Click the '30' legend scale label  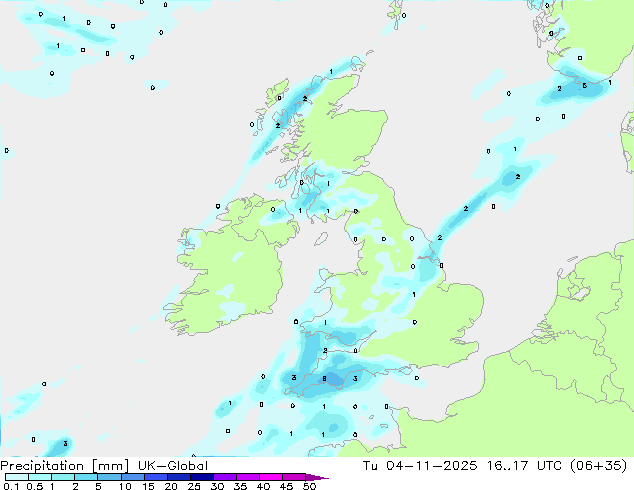[x=217, y=486]
